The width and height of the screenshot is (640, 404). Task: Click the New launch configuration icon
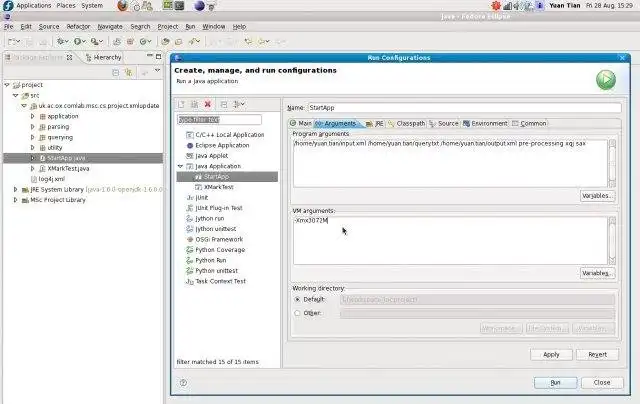pyautogui.click(x=182, y=104)
